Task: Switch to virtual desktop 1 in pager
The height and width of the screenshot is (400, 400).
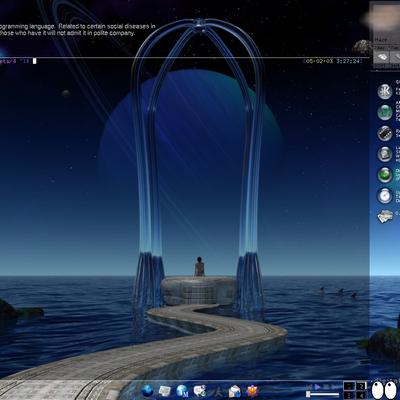Action: pos(349,386)
